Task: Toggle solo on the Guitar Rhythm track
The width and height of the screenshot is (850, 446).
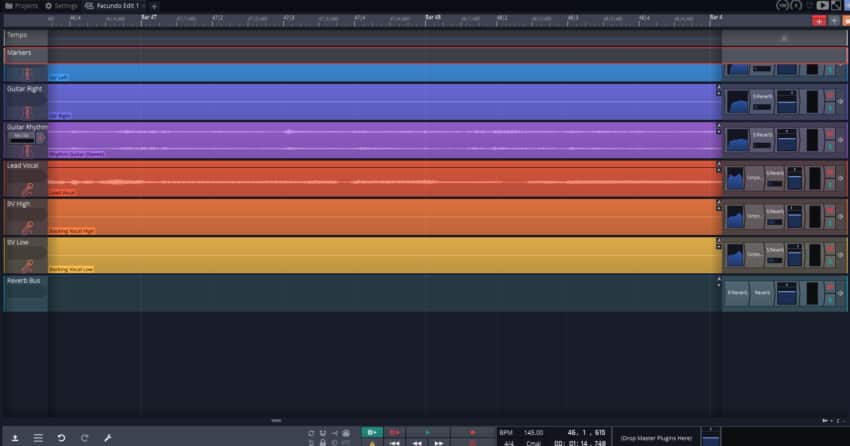Action: coord(828,146)
